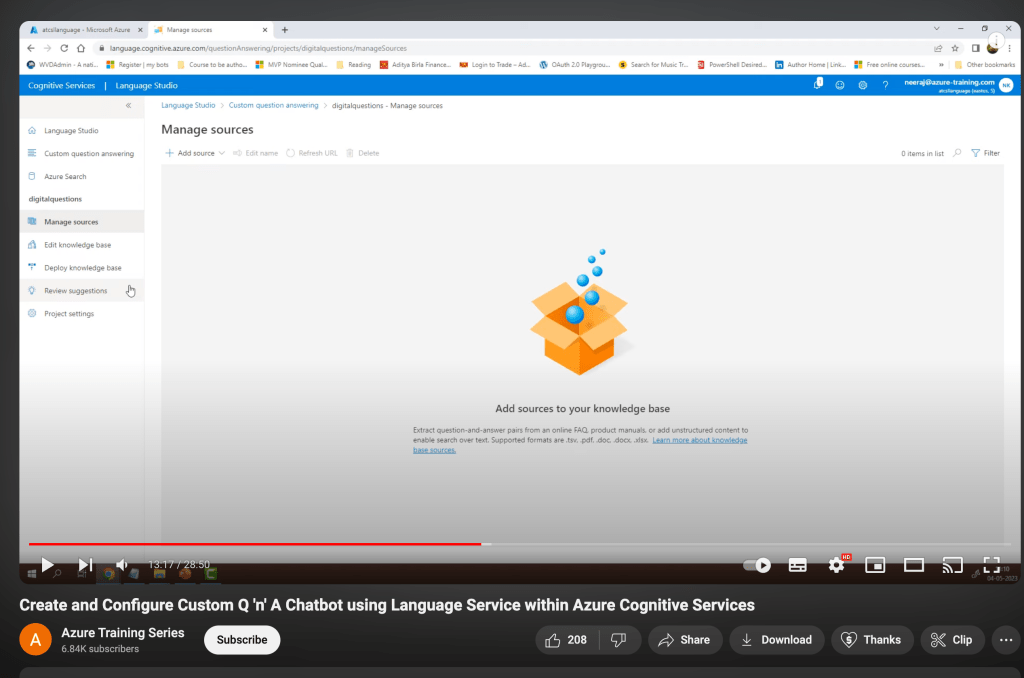Enter full screen mode
1024x678 pixels.
point(991,565)
